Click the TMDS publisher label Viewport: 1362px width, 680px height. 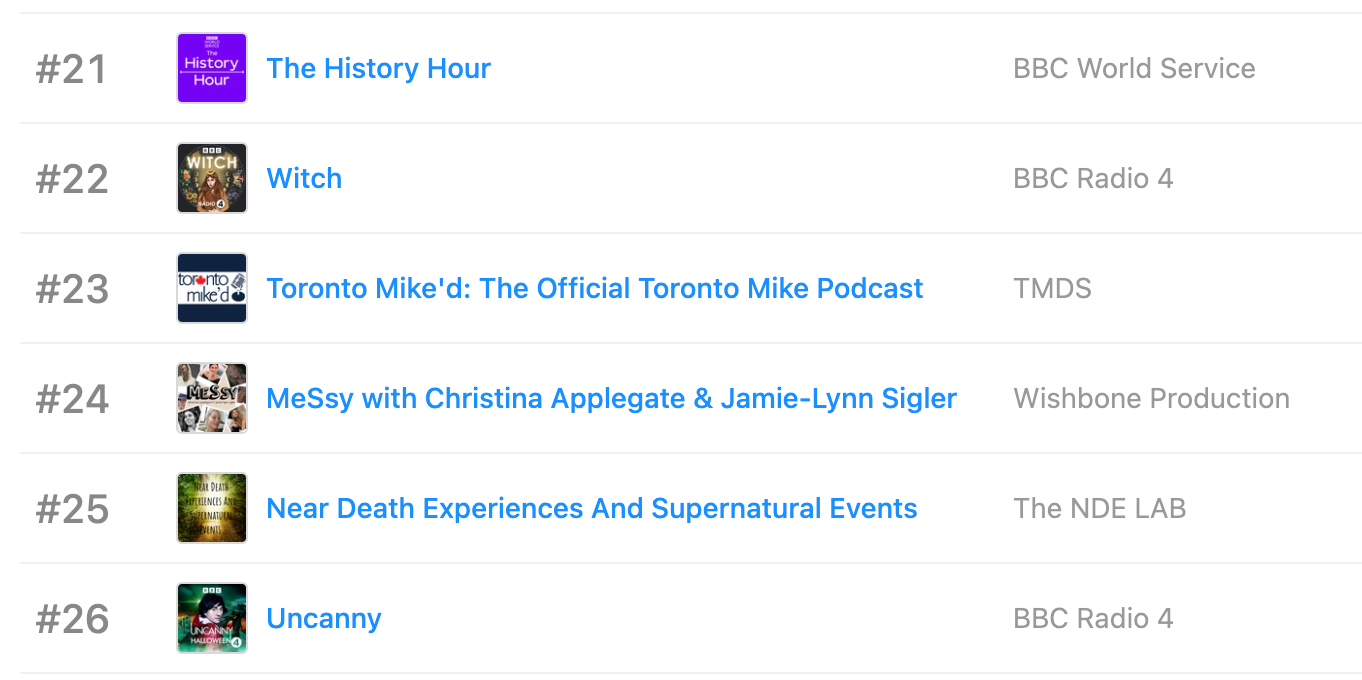1052,288
